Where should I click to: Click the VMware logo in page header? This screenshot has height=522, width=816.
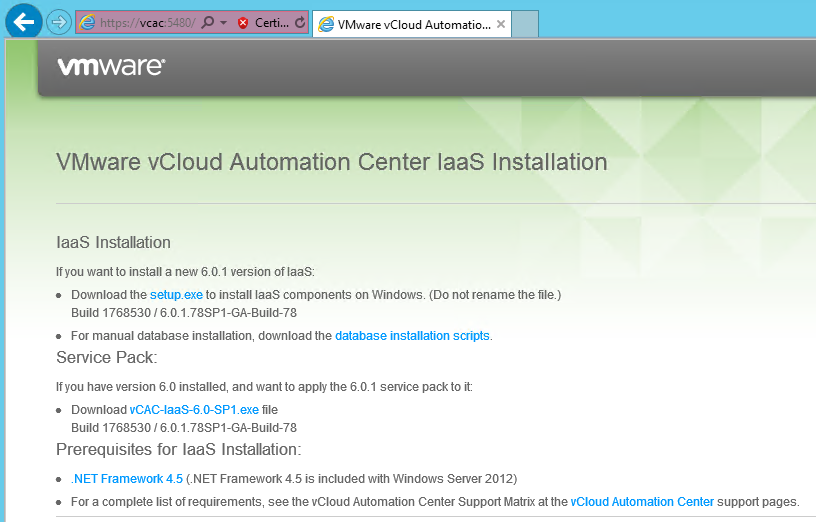click(111, 67)
